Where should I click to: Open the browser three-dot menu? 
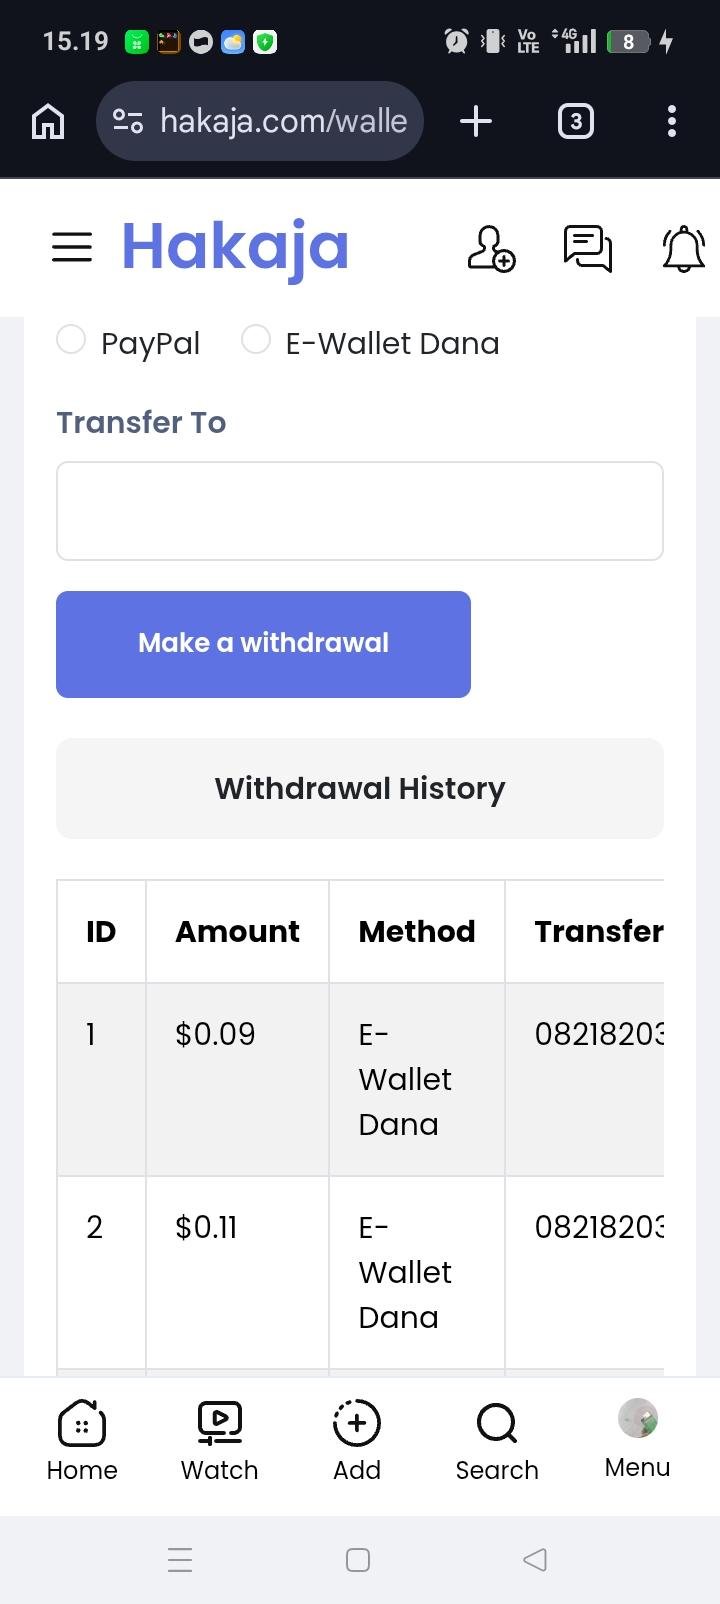[x=672, y=122]
